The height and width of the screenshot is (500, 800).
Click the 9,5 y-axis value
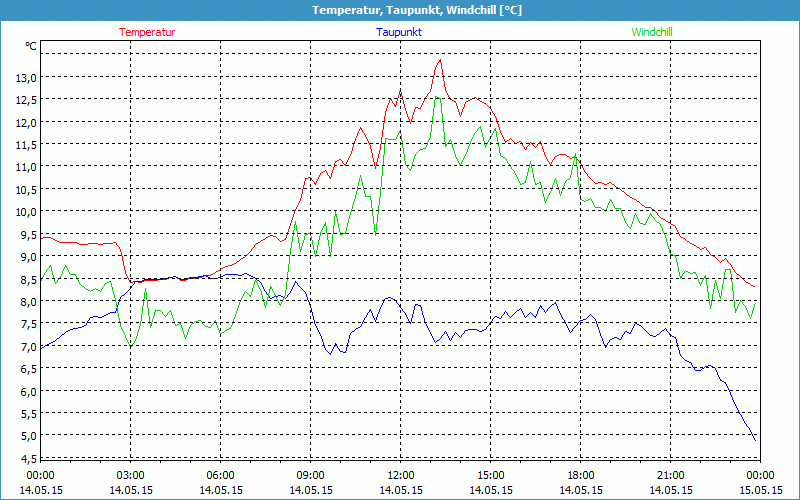tap(28, 234)
